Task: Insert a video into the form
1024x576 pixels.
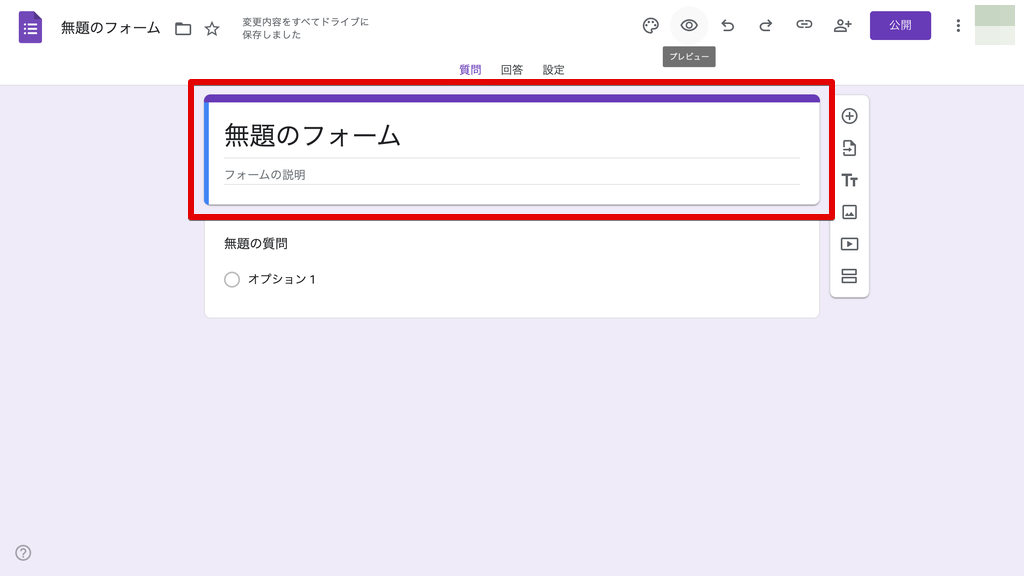Action: click(849, 244)
